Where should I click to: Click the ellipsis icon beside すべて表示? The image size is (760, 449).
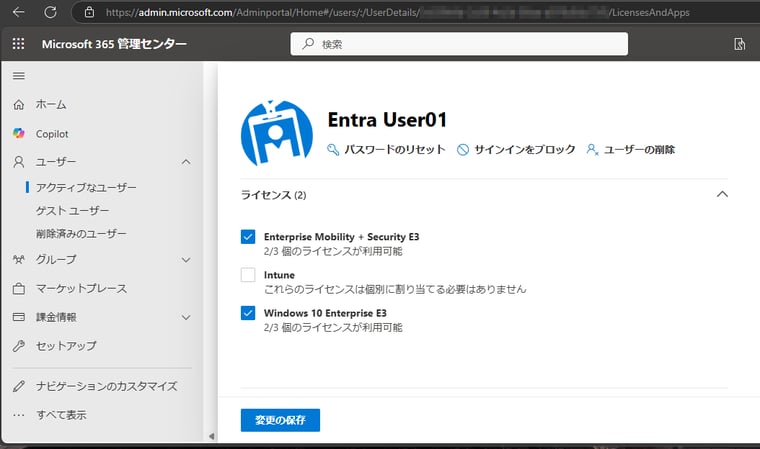pos(19,415)
